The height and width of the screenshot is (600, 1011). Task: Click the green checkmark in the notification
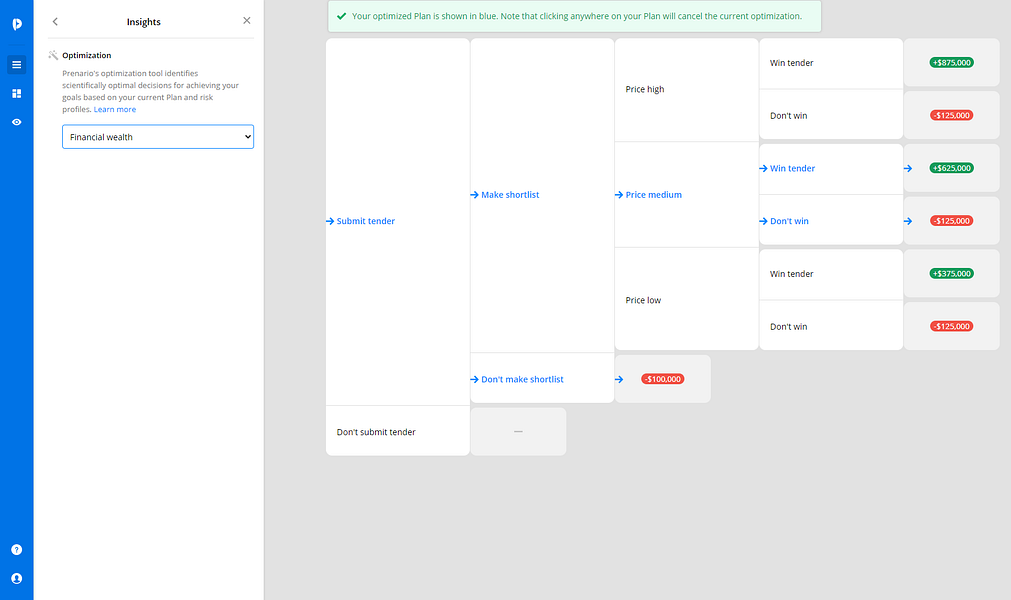coord(342,16)
